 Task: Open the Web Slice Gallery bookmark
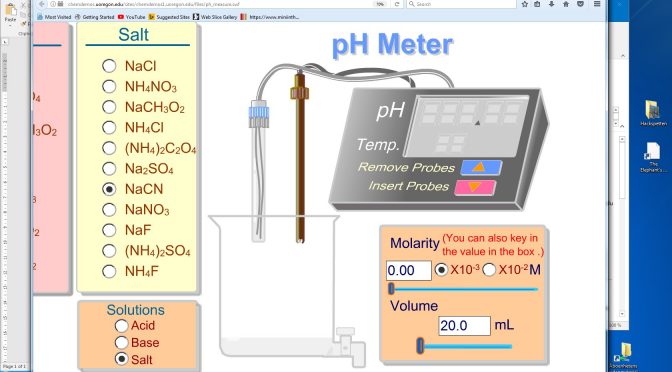pos(215,17)
